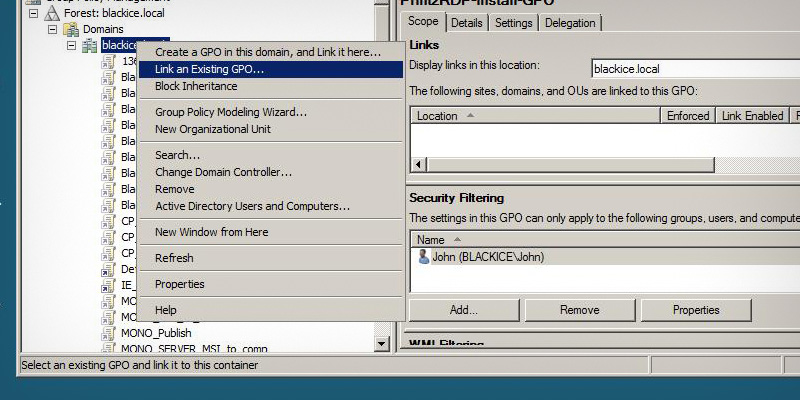Click the Properties button in Security Filtering
The height and width of the screenshot is (400, 800).
coord(695,310)
